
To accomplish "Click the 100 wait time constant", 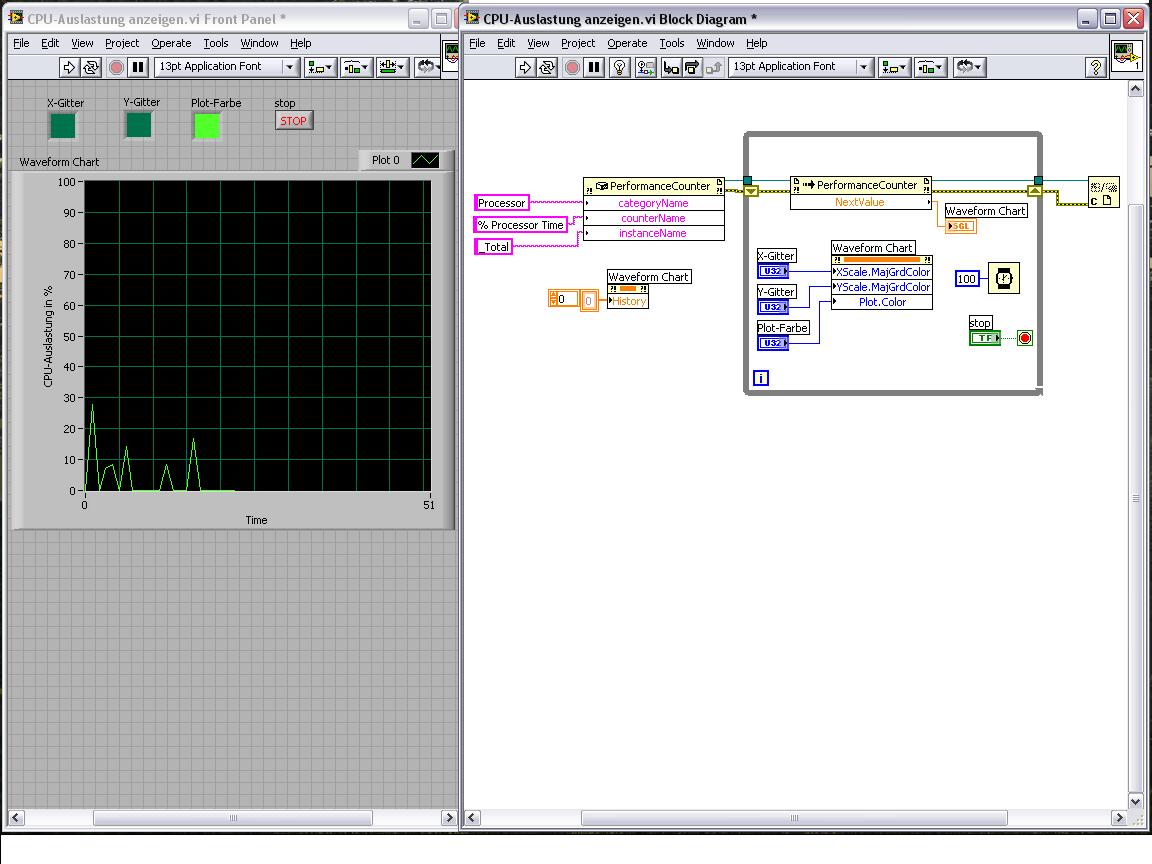I will (967, 279).
